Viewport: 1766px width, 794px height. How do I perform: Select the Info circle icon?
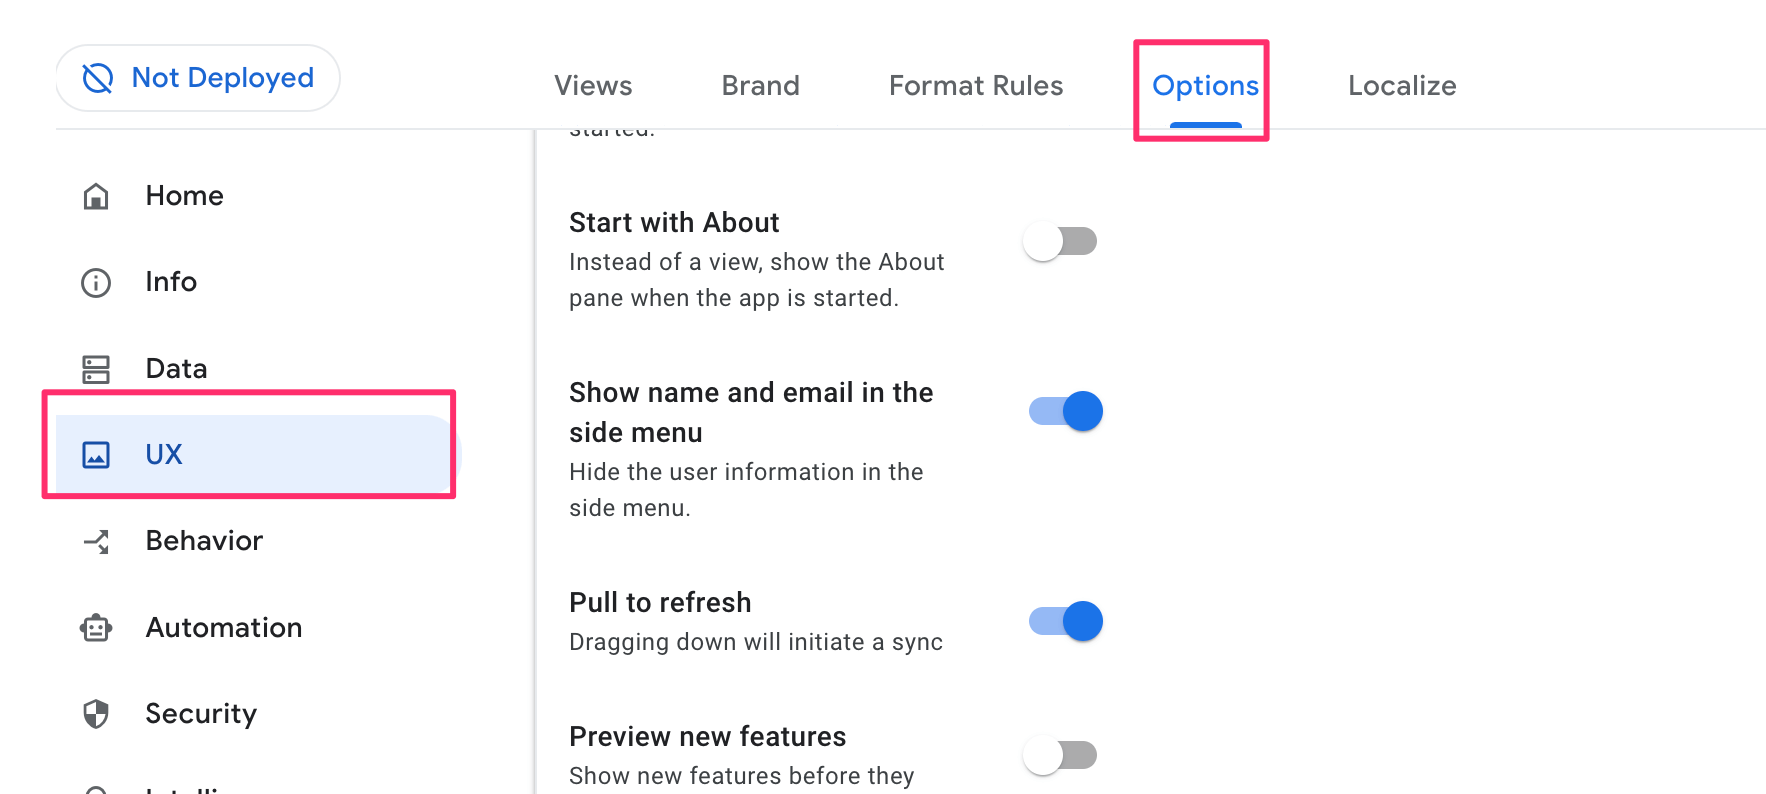tap(95, 282)
